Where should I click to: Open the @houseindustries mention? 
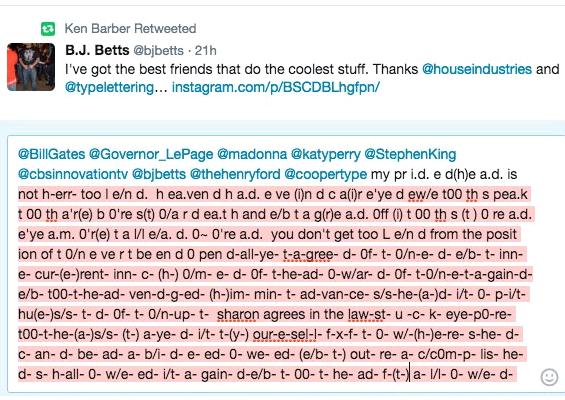tap(477, 69)
